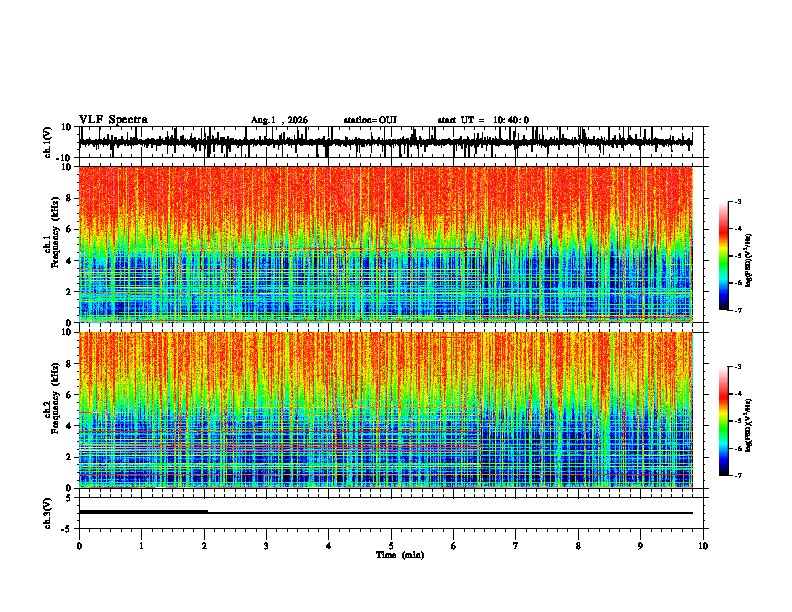Click the ch.1 spectrogram color scale bar
The image size is (792, 612).
click(723, 256)
